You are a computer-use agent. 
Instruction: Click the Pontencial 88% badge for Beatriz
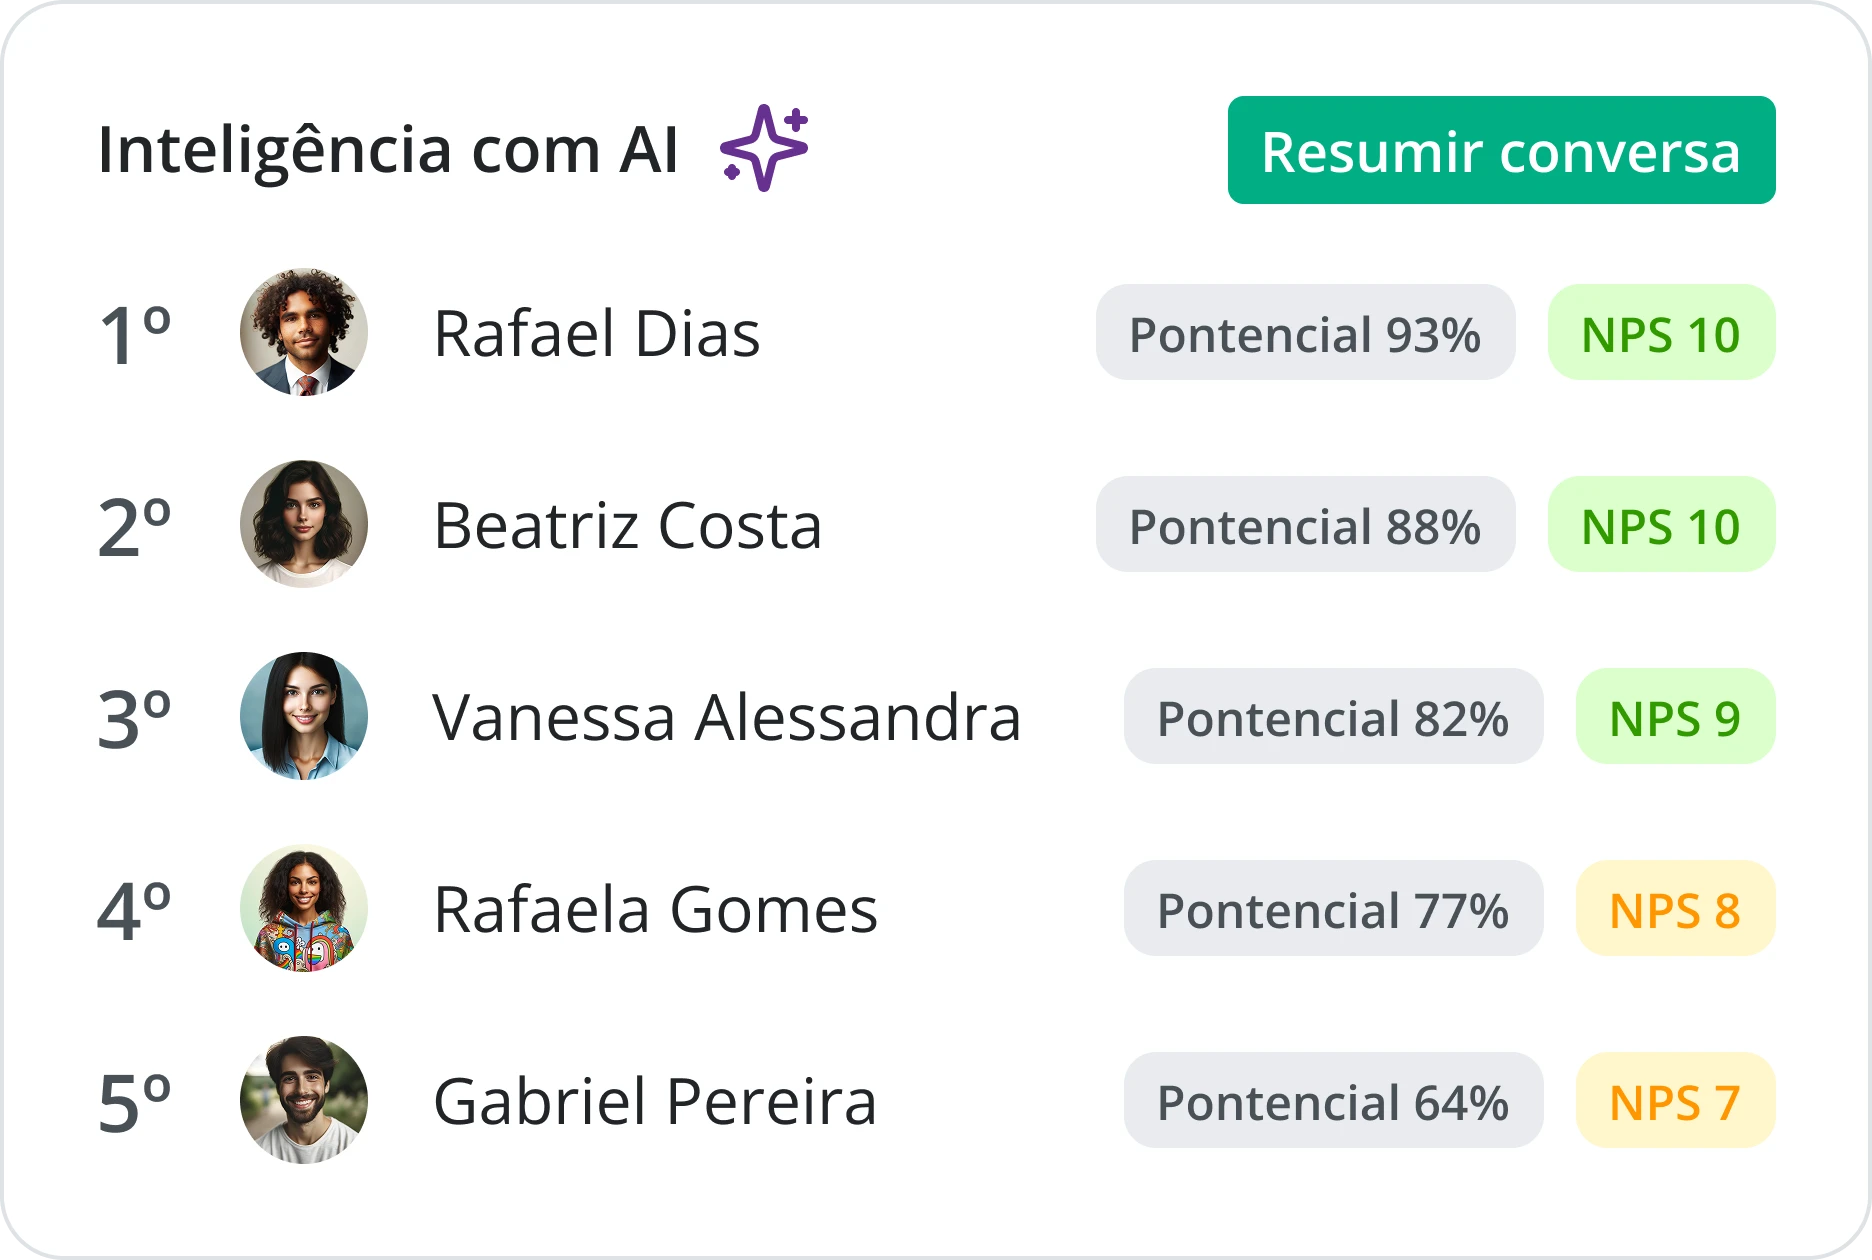coord(1305,523)
